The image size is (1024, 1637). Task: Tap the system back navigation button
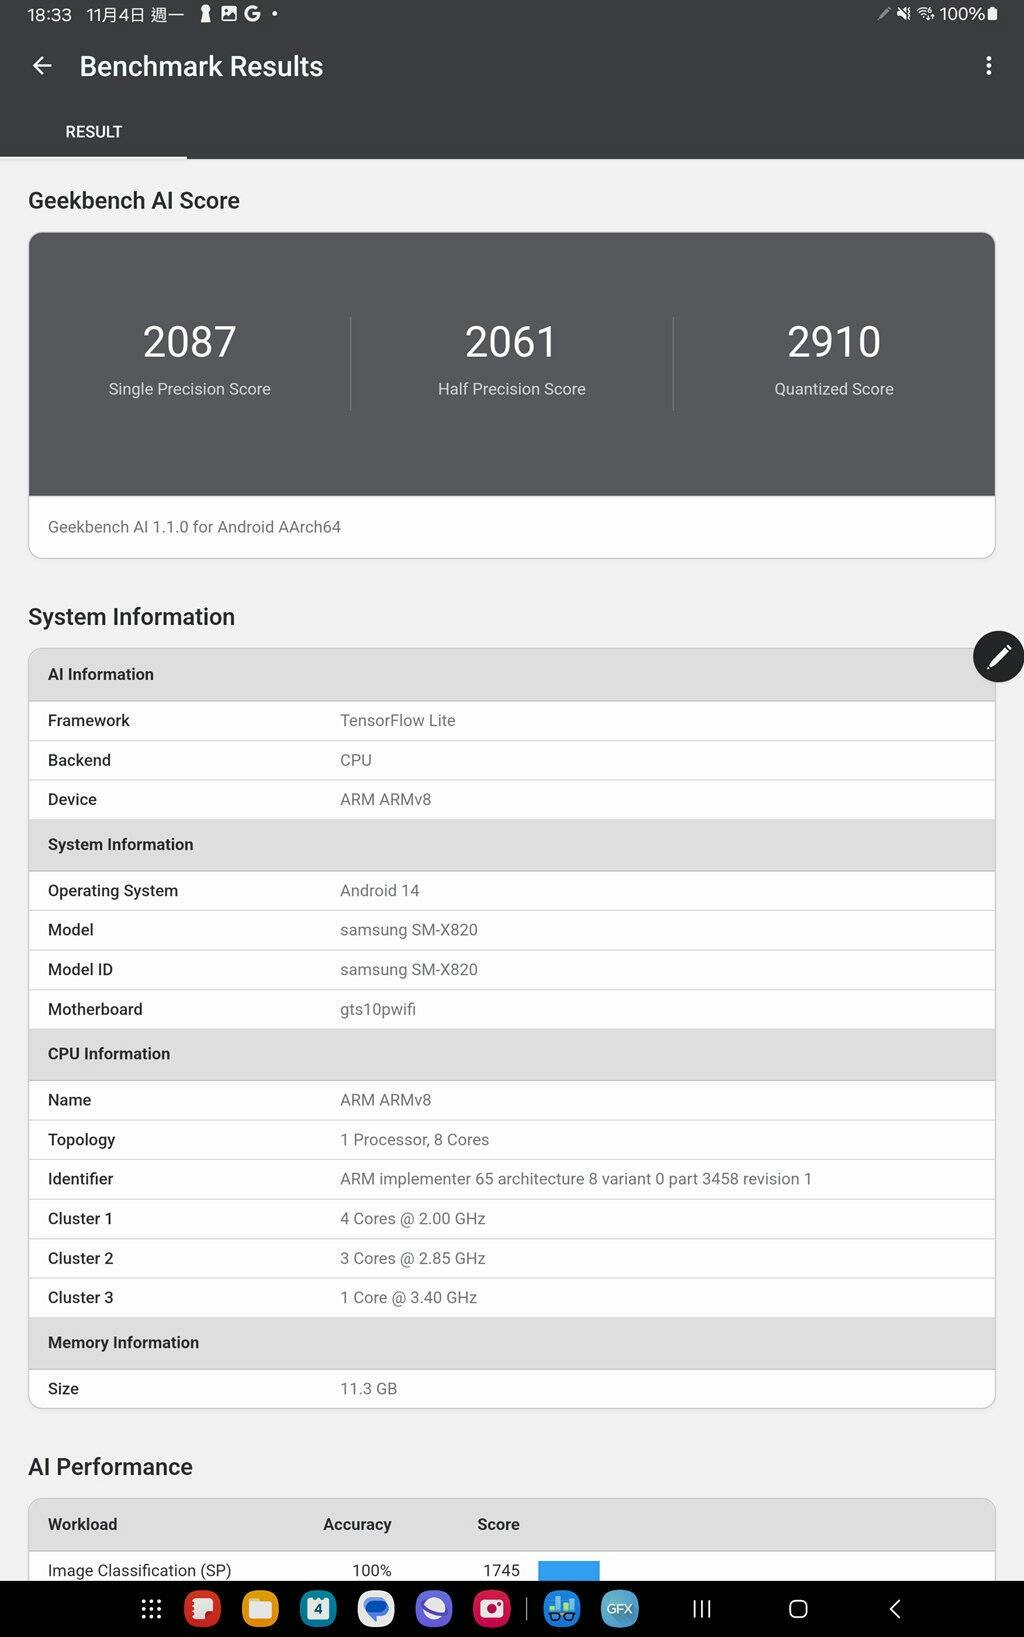point(895,1609)
